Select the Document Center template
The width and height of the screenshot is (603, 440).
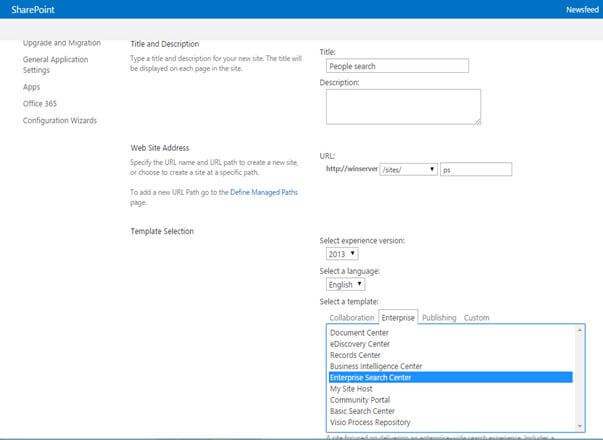coord(451,332)
